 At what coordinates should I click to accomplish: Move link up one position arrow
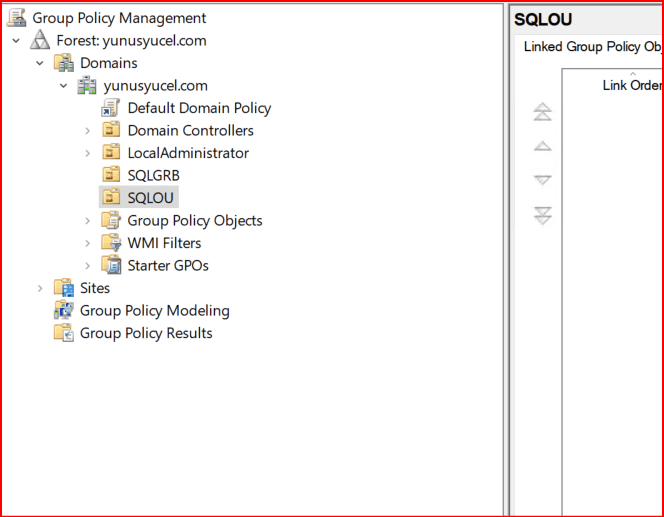click(x=542, y=146)
